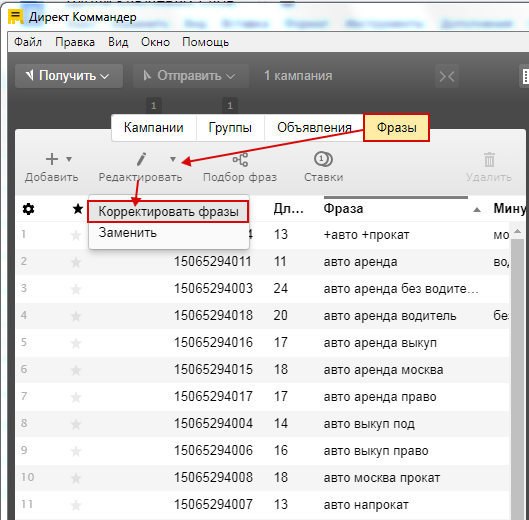Click the Редактировать label
Screen dimensions: 529x520
[140, 177]
